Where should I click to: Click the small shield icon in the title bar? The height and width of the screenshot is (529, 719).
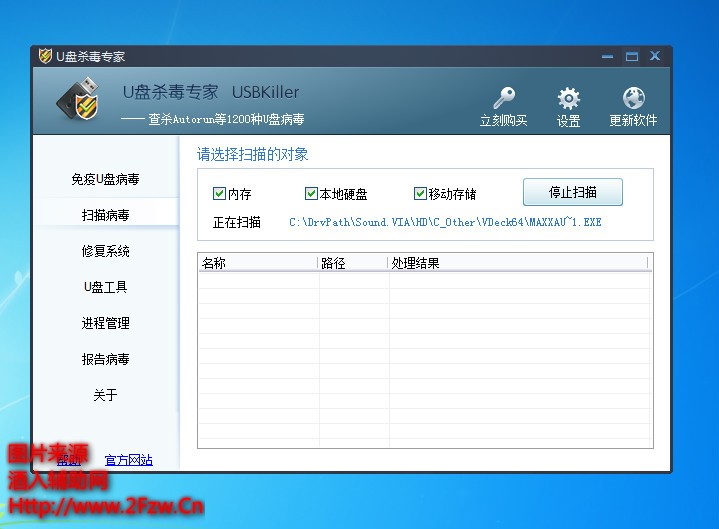coord(45,56)
